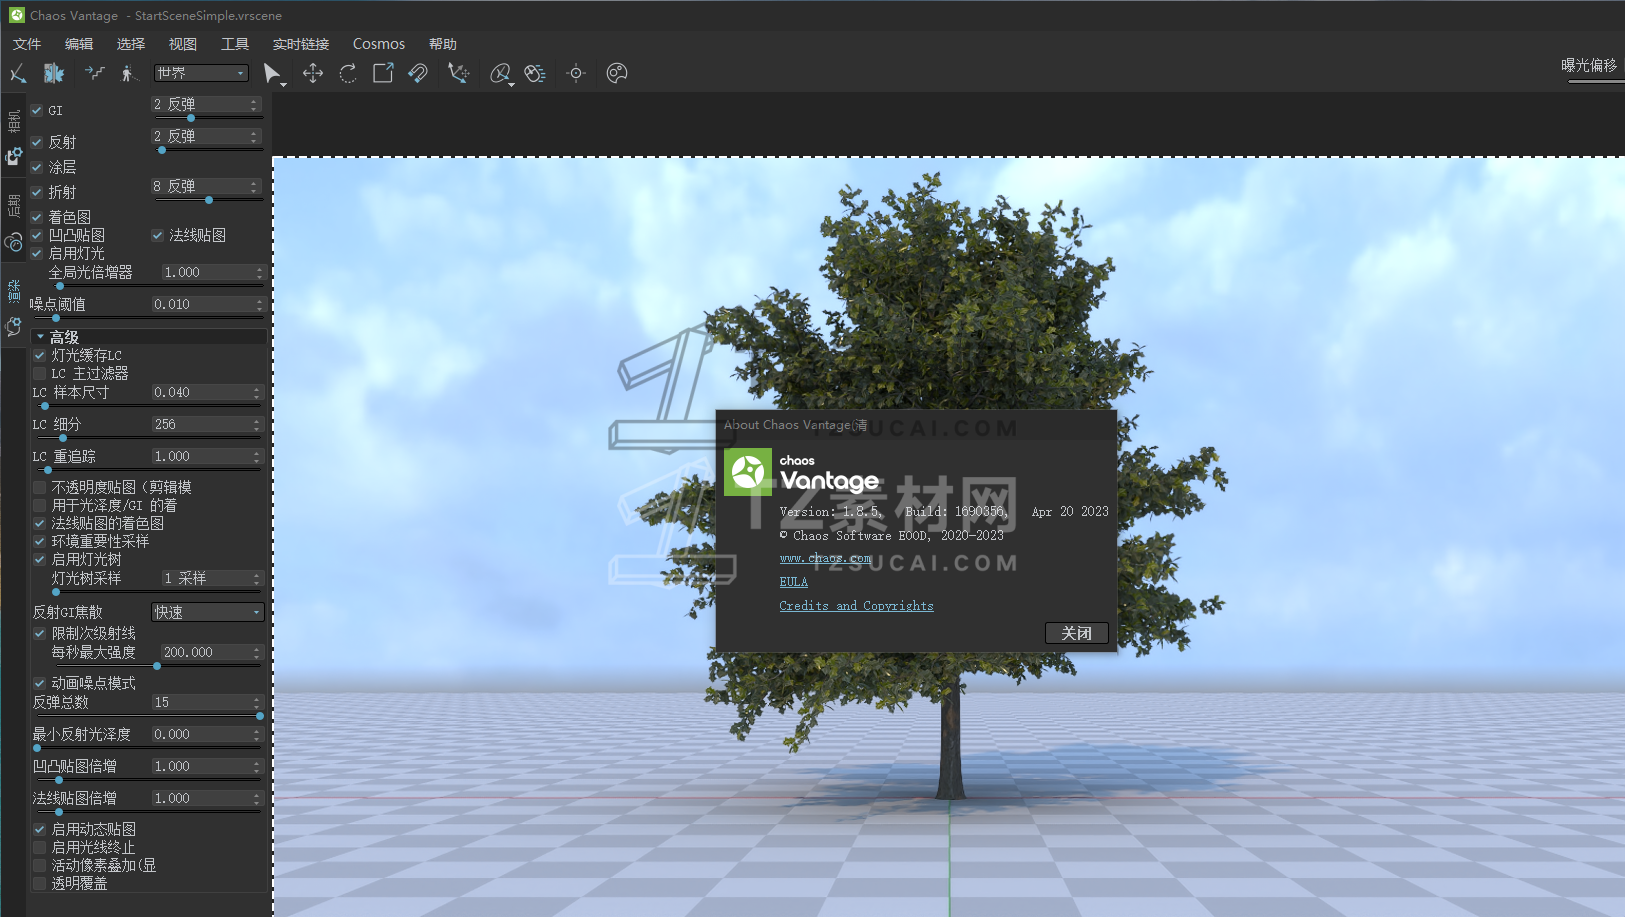This screenshot has width=1625, height=917.
Task: Click the walking person toolbar icon
Action: click(x=128, y=73)
